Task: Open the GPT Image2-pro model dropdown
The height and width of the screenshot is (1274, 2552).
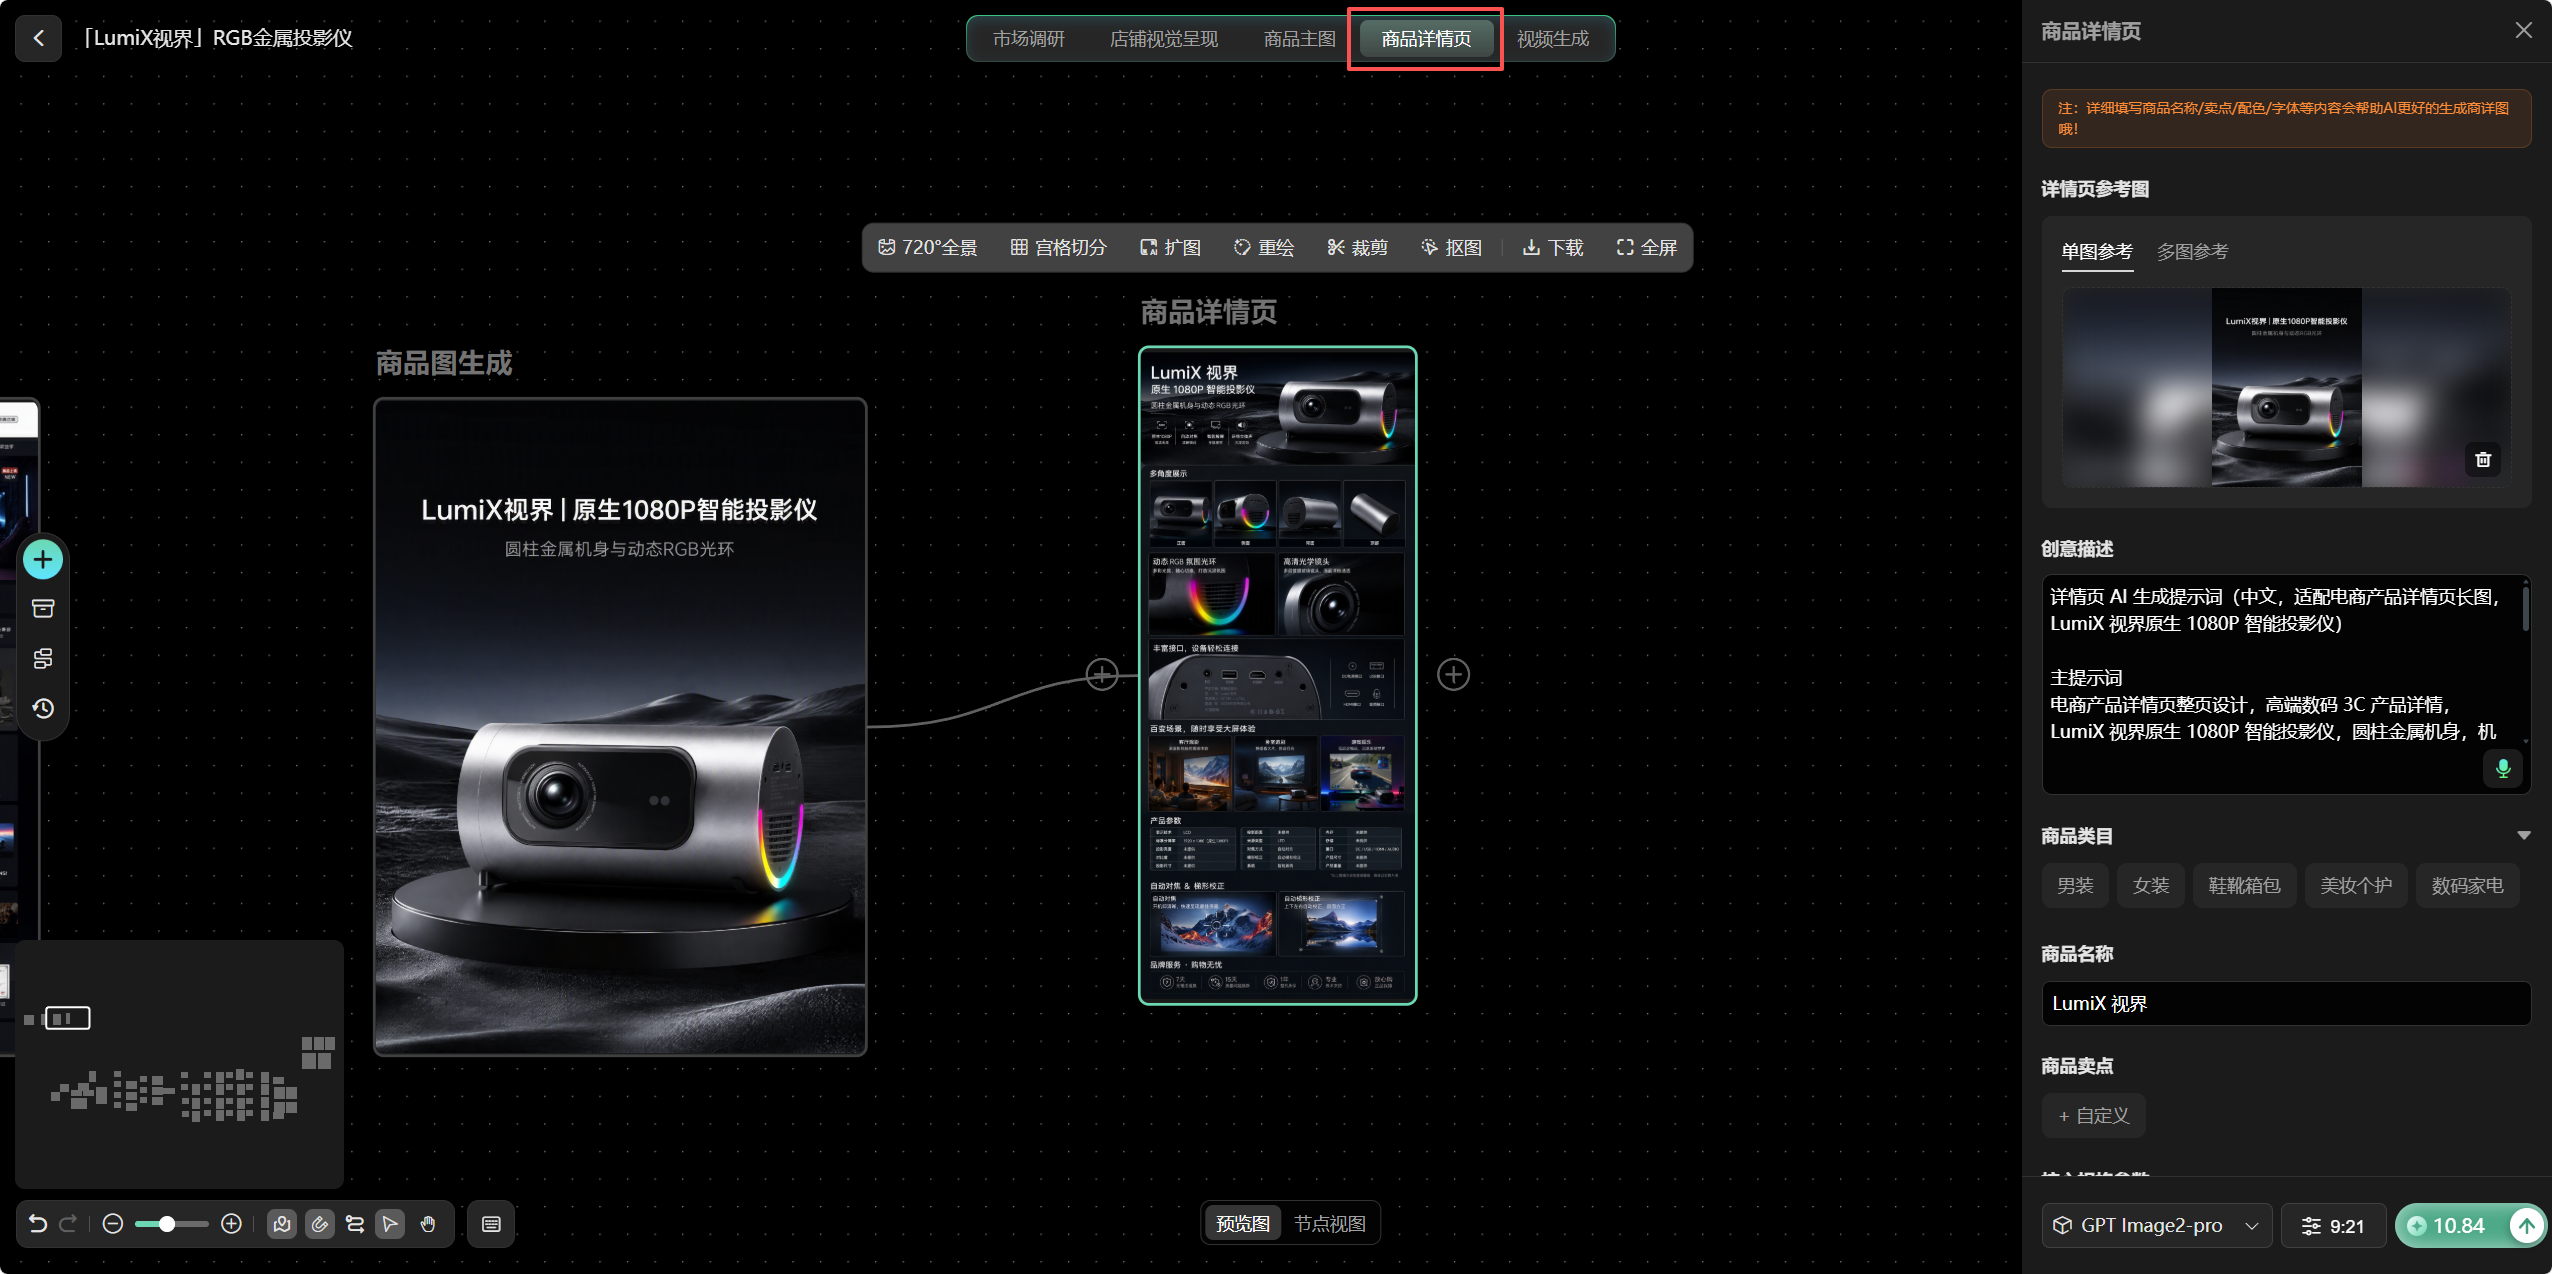Action: click(2156, 1225)
